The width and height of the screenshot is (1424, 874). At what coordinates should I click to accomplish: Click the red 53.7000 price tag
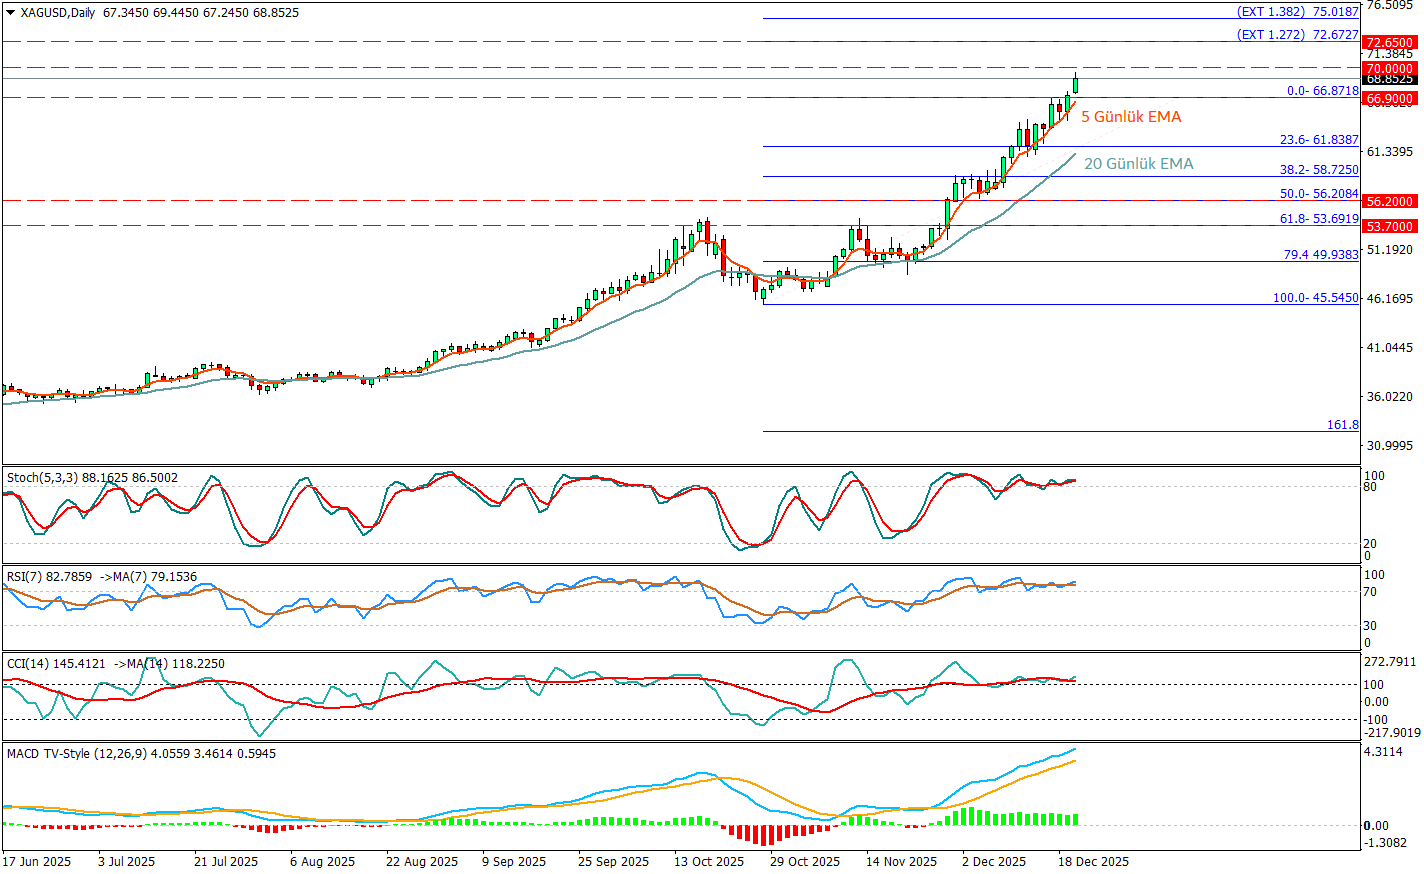tap(1389, 227)
